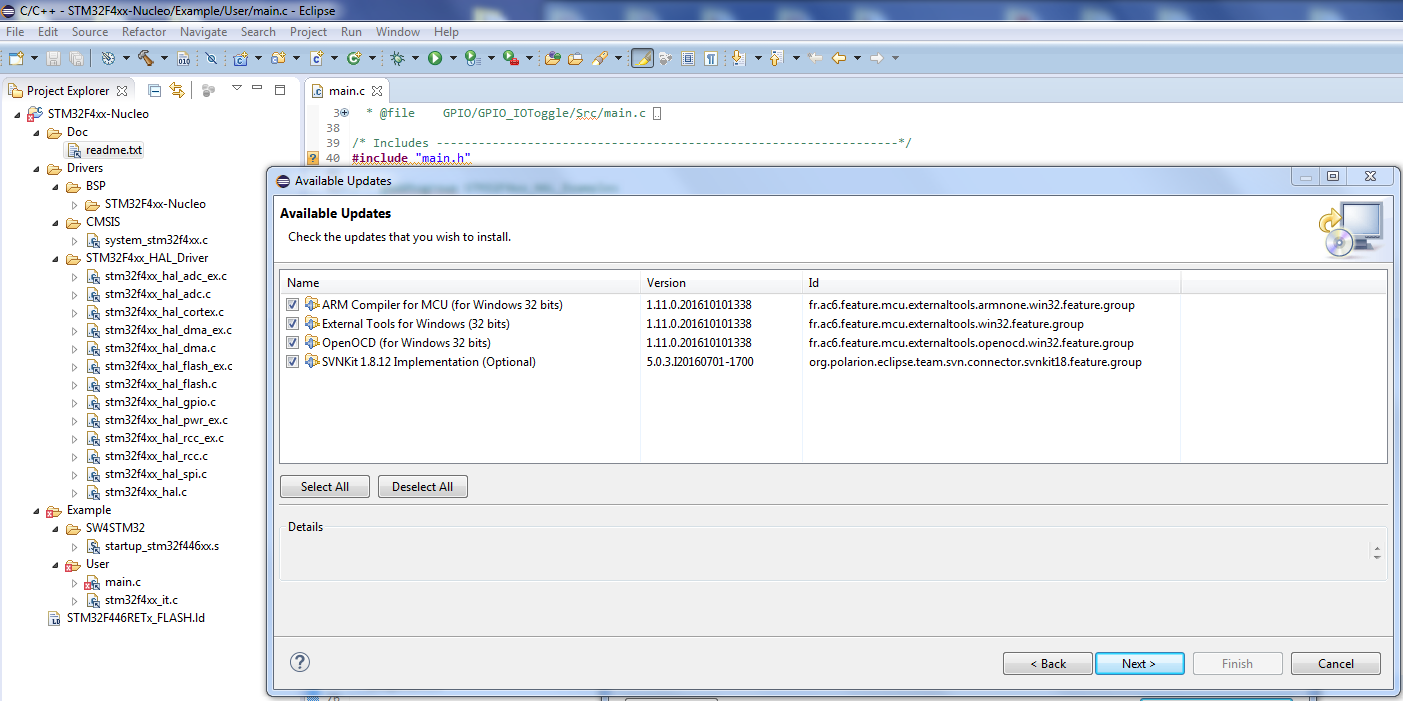Open the Window menu
1403x701 pixels.
[398, 32]
